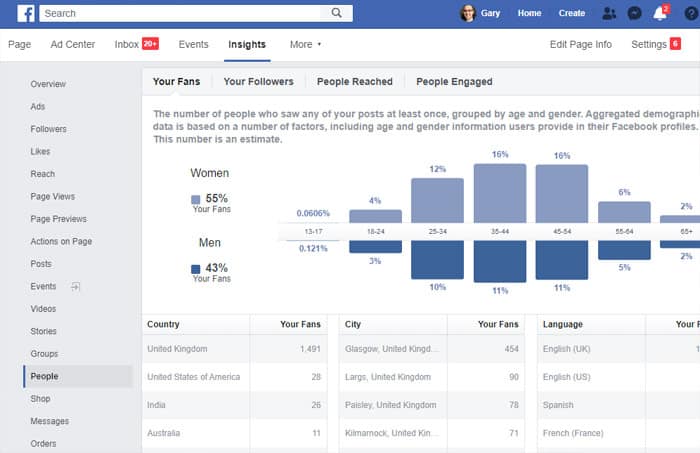Click the India country row
The width and height of the screenshot is (700, 453).
[235, 405]
